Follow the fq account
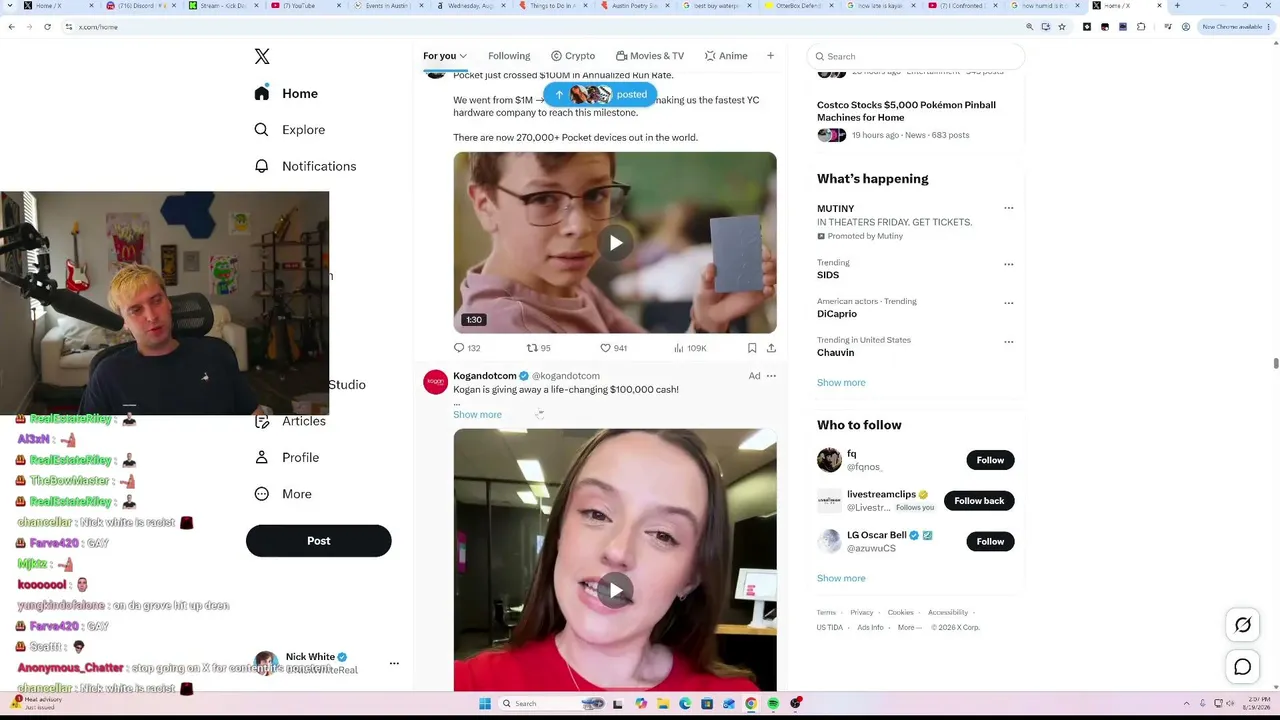The height and width of the screenshot is (720, 1280). click(990, 460)
